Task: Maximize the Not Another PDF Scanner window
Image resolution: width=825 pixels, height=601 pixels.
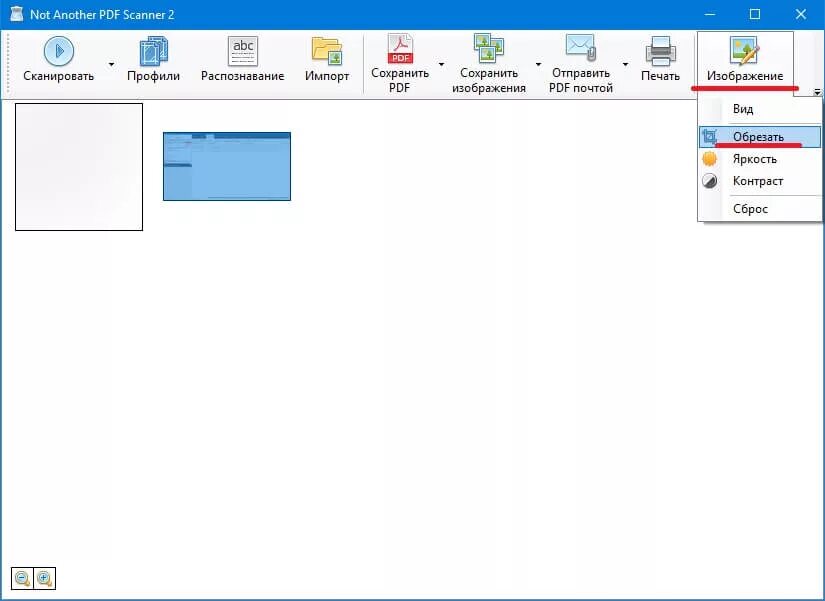Action: (755, 14)
